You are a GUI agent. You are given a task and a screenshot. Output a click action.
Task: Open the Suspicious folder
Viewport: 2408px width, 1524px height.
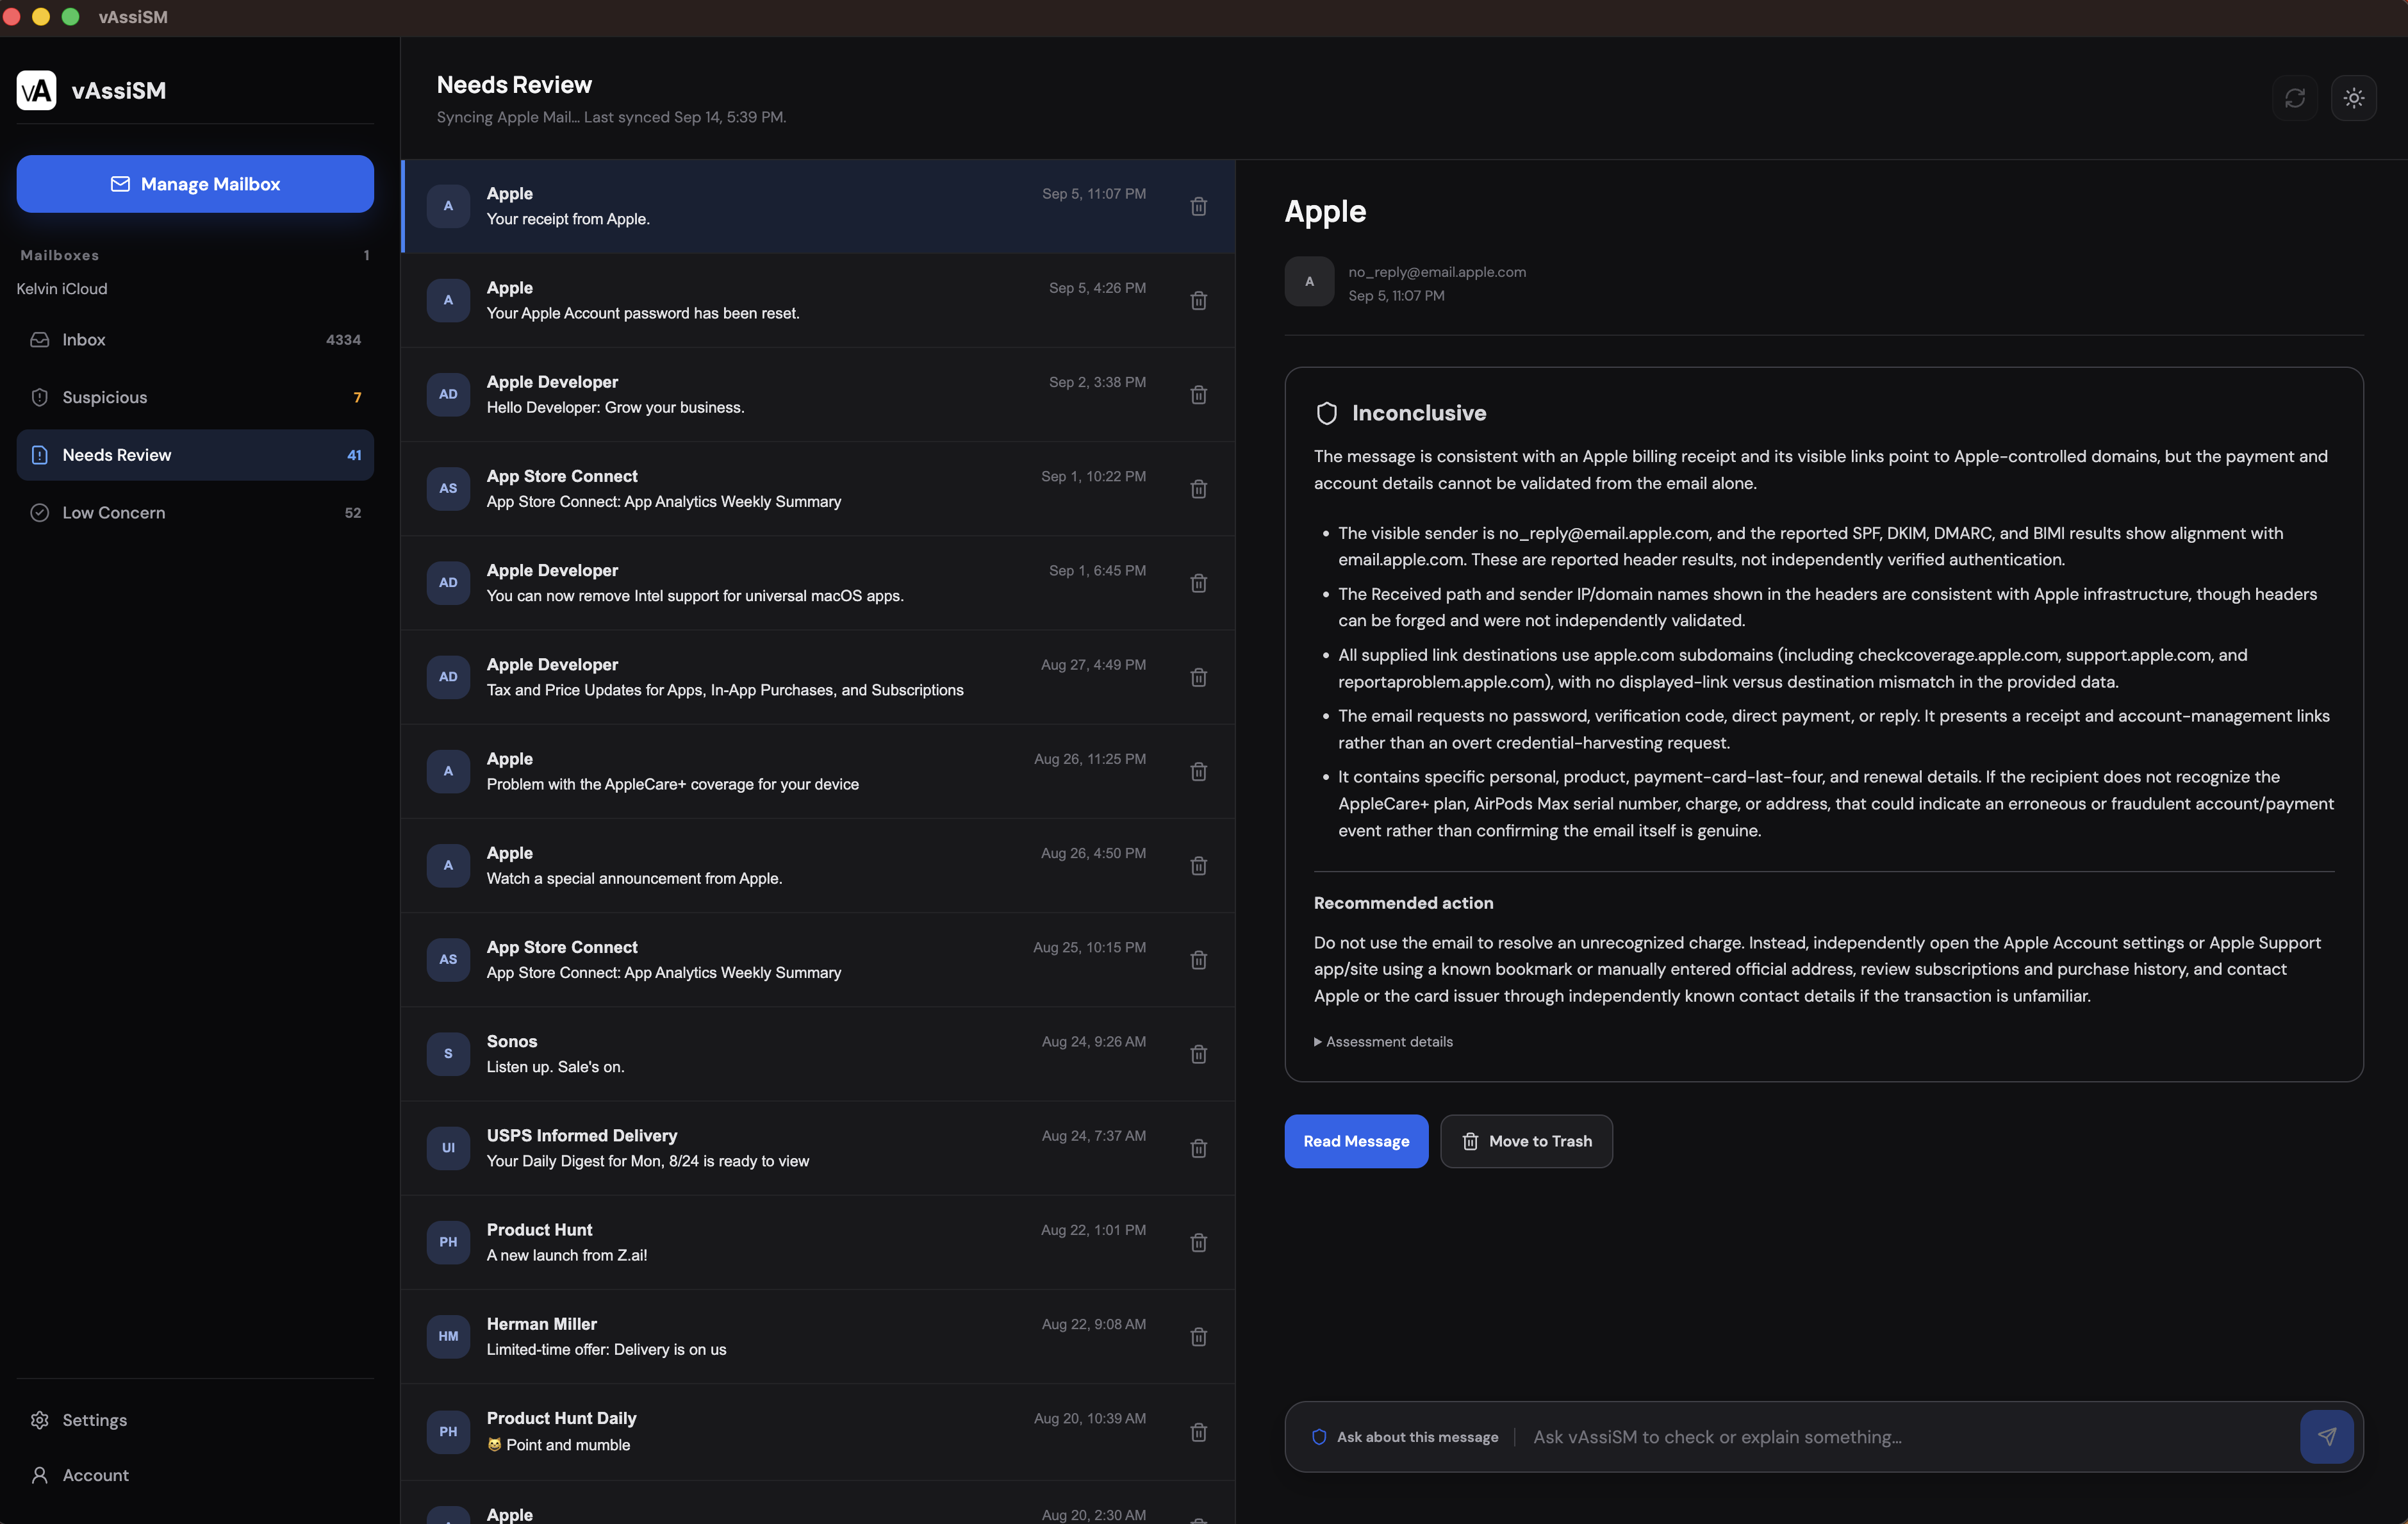195,397
